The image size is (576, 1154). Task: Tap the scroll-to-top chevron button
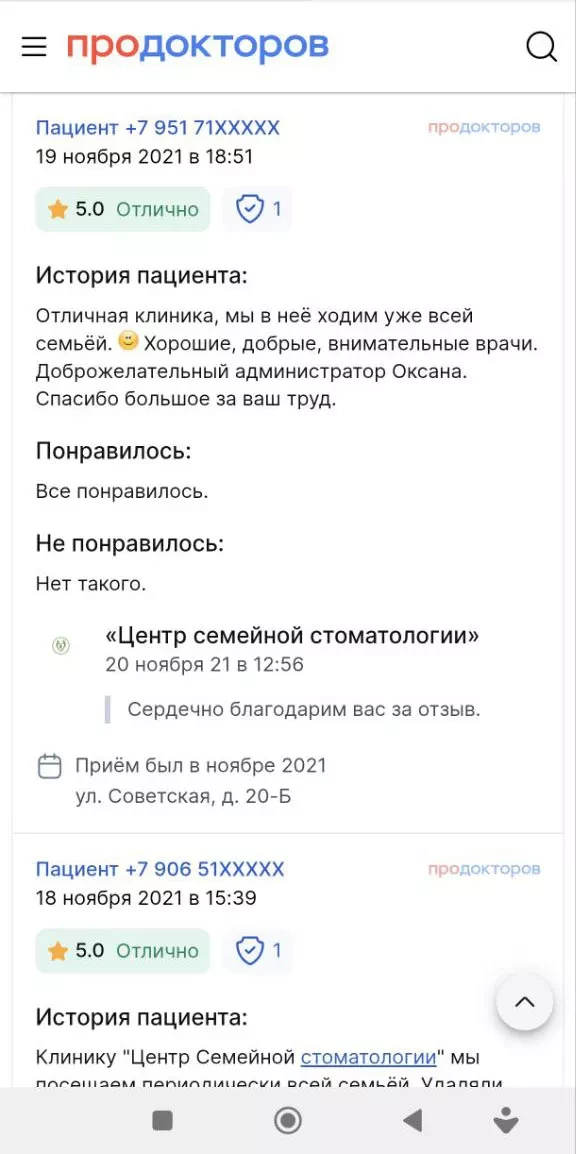(525, 1002)
